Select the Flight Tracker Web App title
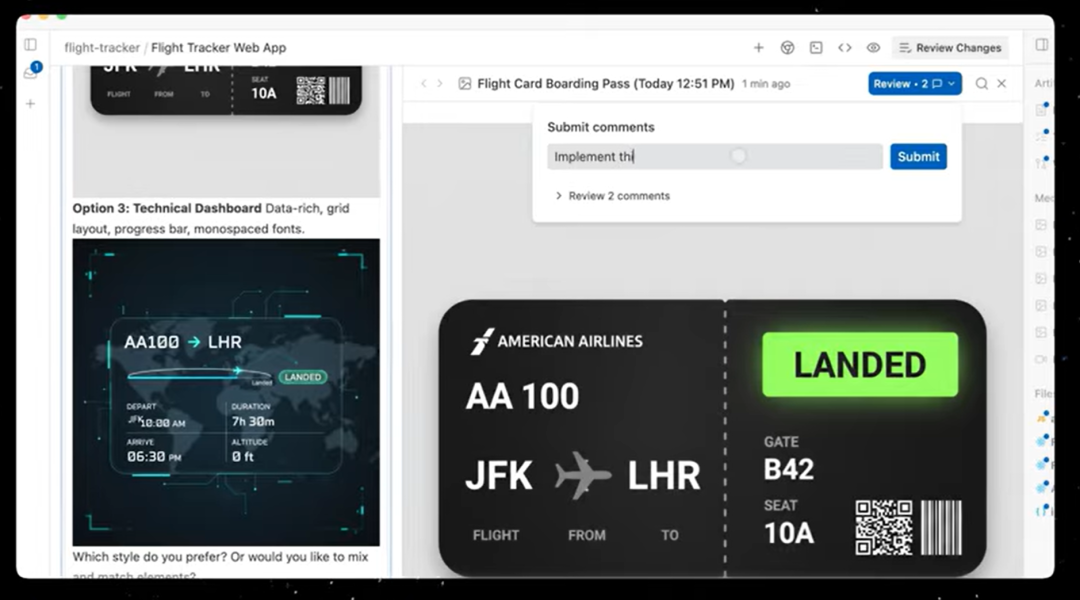 (x=218, y=47)
